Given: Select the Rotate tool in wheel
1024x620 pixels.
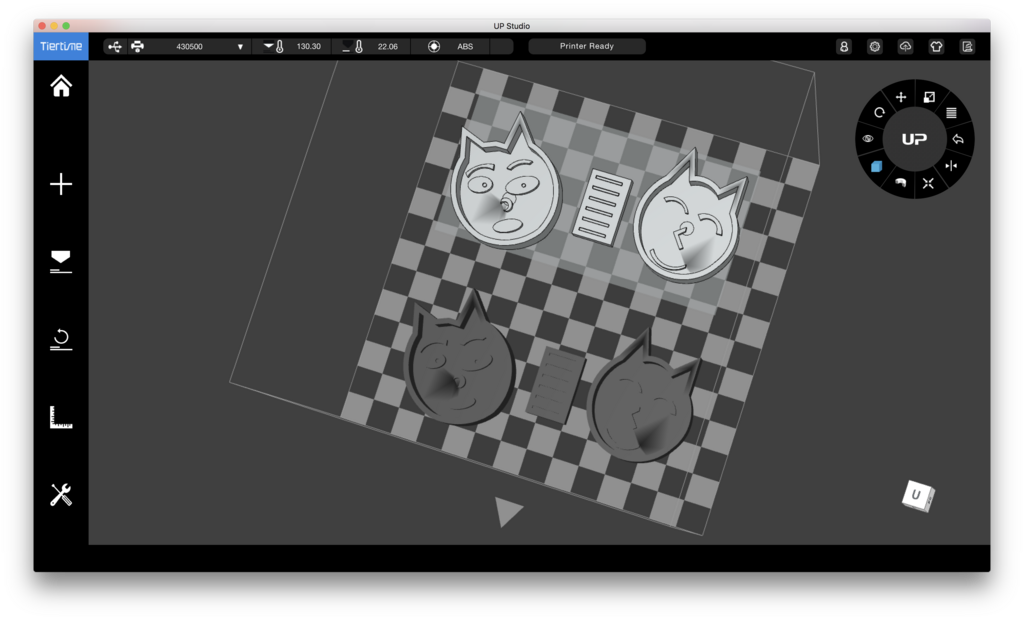Looking at the screenshot, I should (879, 112).
